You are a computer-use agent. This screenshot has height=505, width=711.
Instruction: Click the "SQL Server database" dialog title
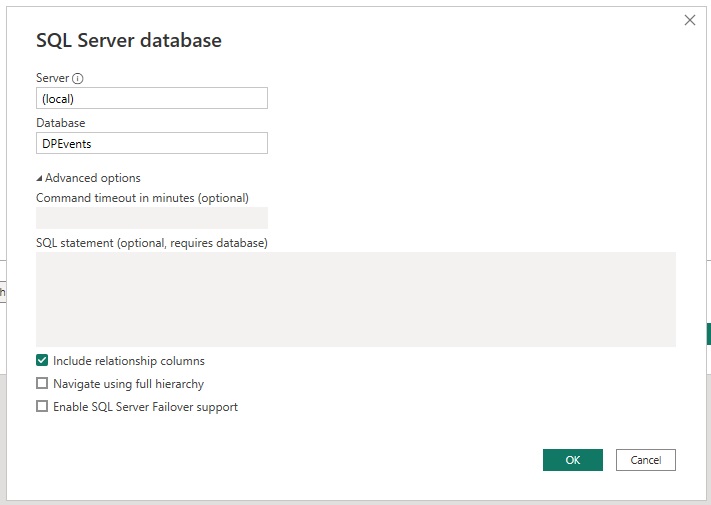click(129, 41)
